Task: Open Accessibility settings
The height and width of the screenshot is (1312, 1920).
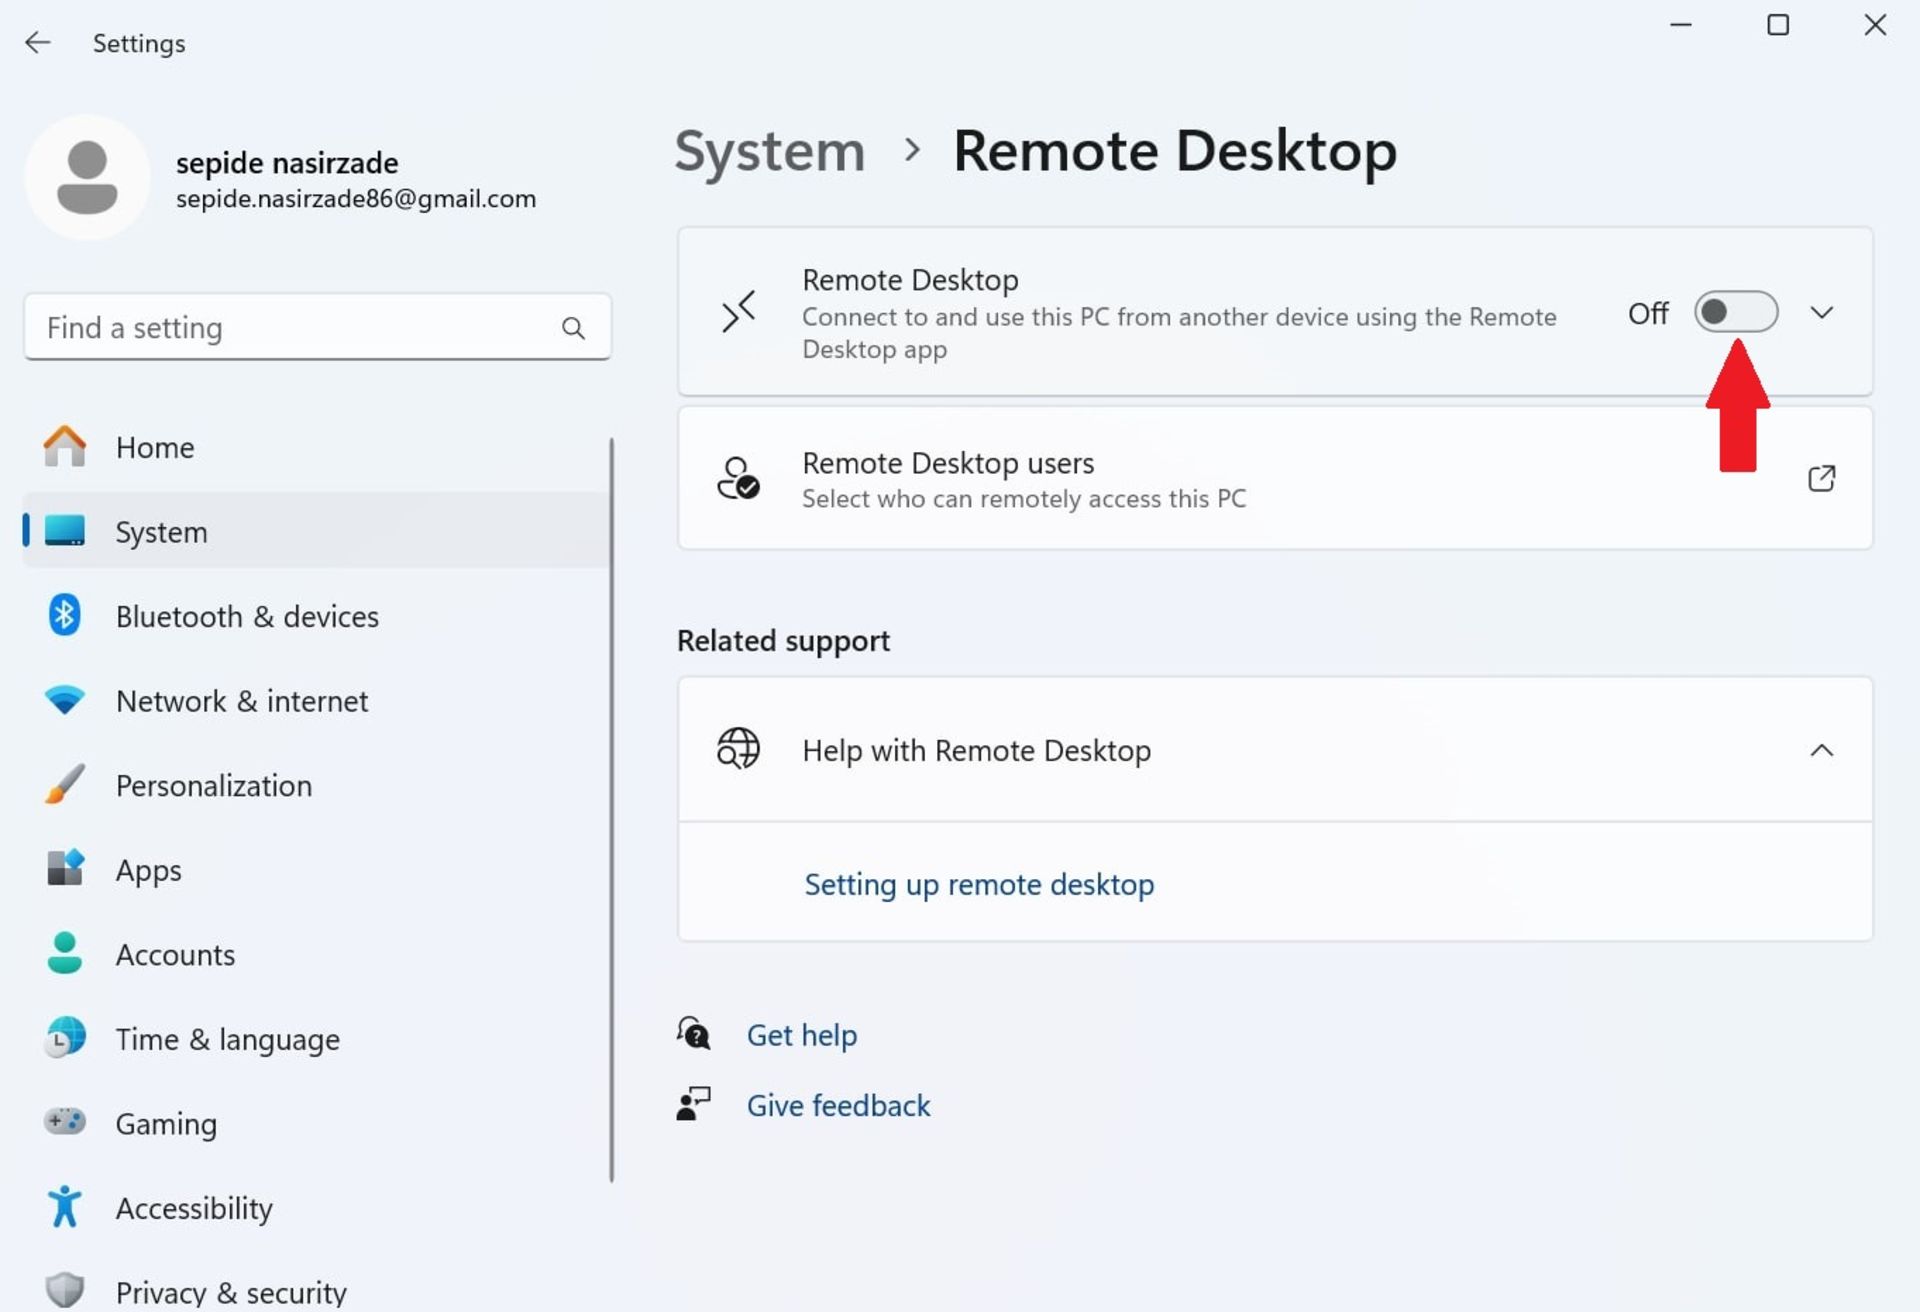Action: [x=316, y=1207]
